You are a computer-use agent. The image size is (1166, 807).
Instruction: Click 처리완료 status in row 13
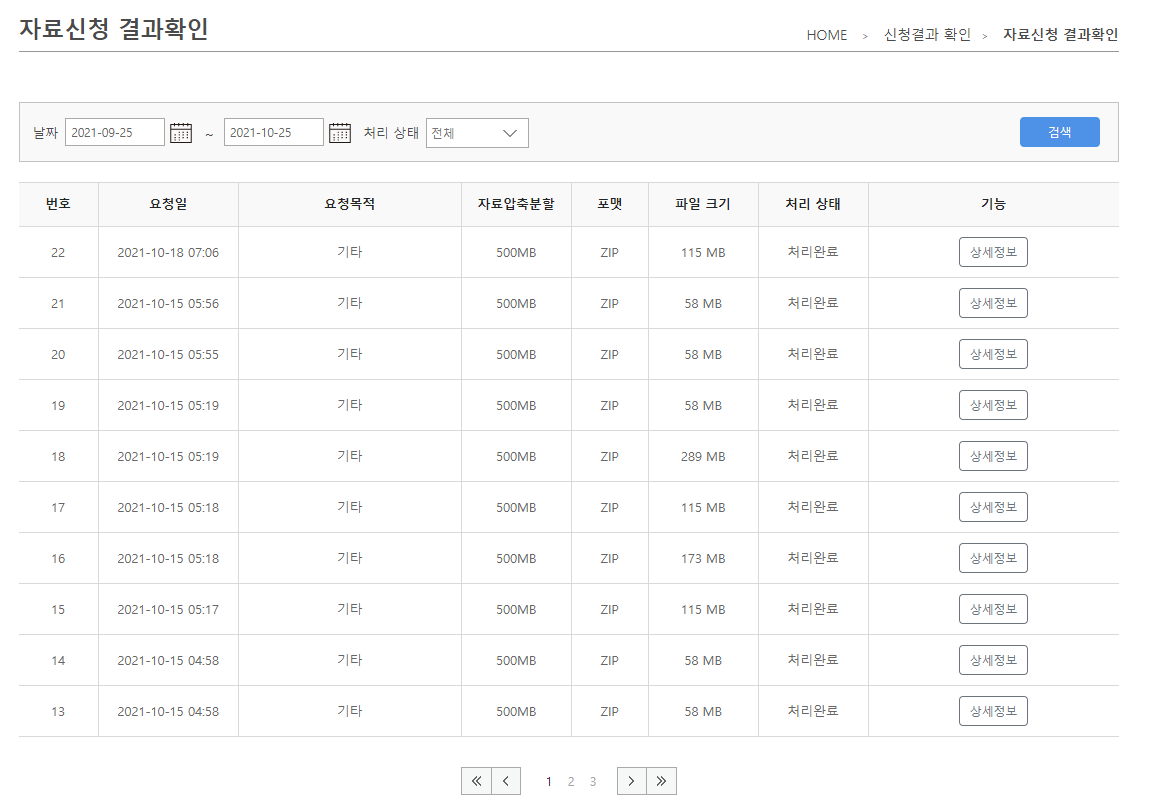pyautogui.click(x=813, y=711)
